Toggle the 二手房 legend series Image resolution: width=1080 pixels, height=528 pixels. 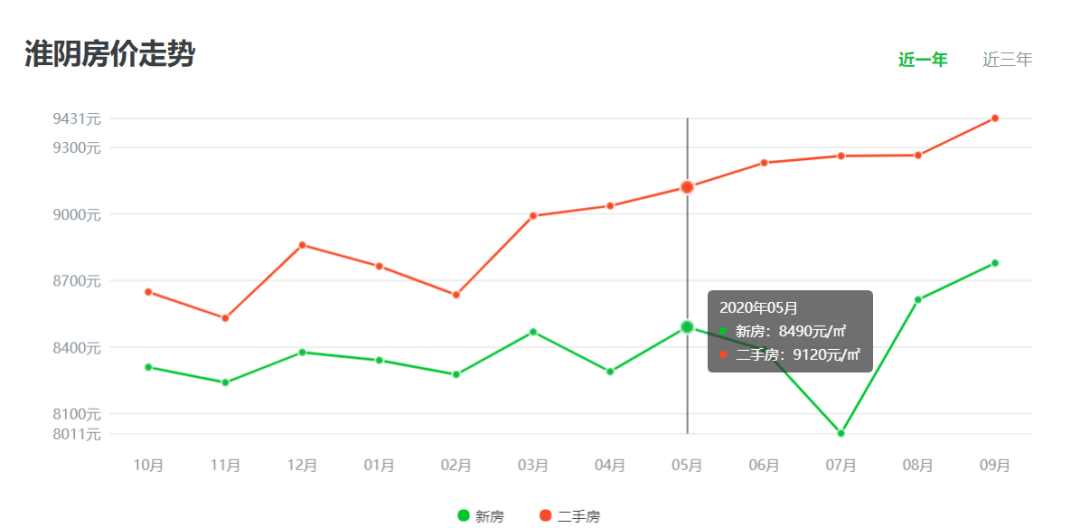coord(570,516)
